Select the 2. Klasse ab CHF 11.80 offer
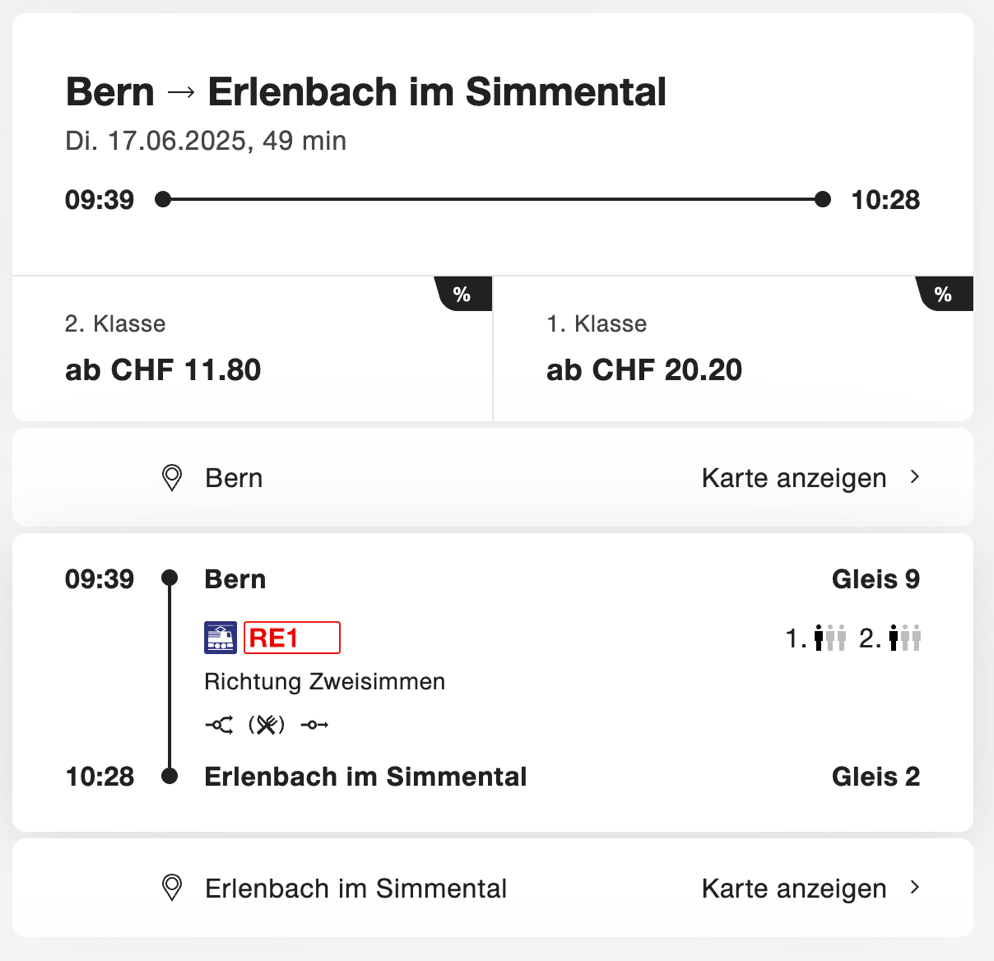The image size is (994, 961). (x=252, y=349)
